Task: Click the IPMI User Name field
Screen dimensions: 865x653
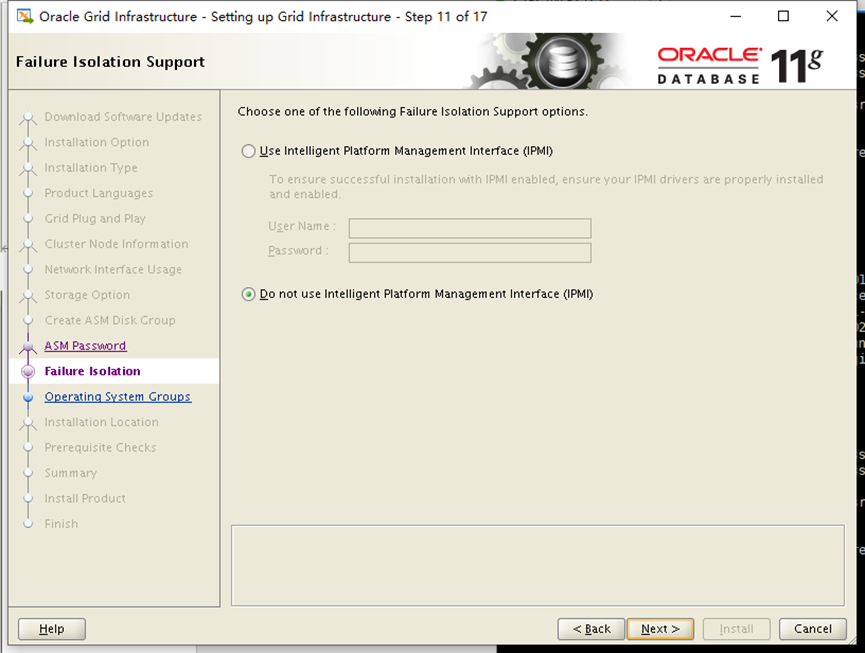Action: [x=469, y=228]
